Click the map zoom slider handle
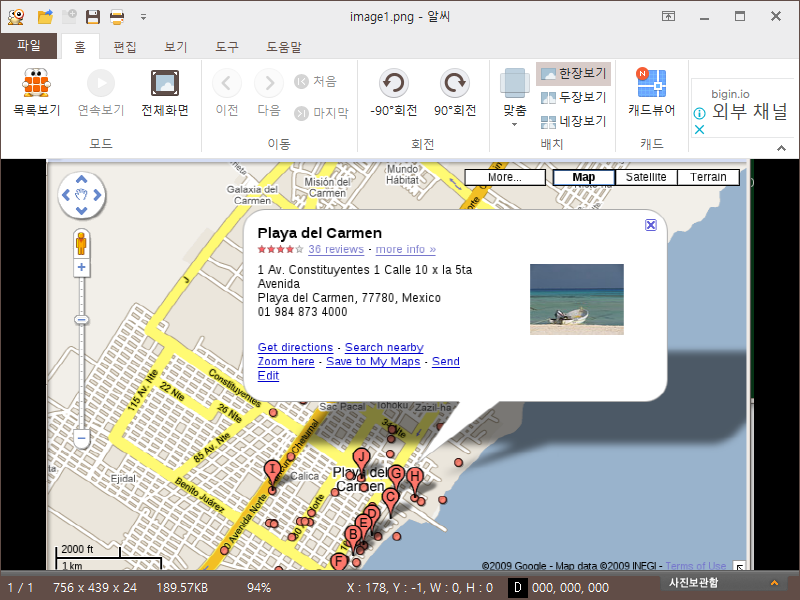 [82, 320]
